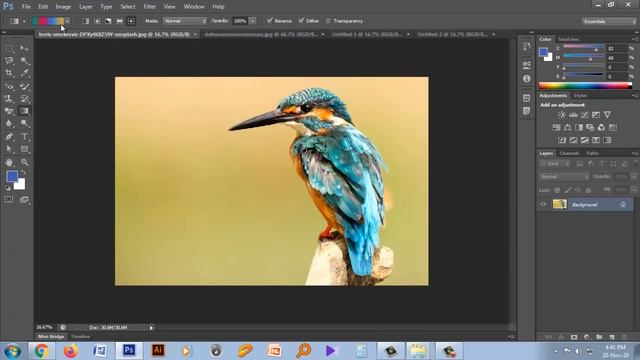Select the Move tool
Screen dimensions: 640x360
tap(24, 49)
